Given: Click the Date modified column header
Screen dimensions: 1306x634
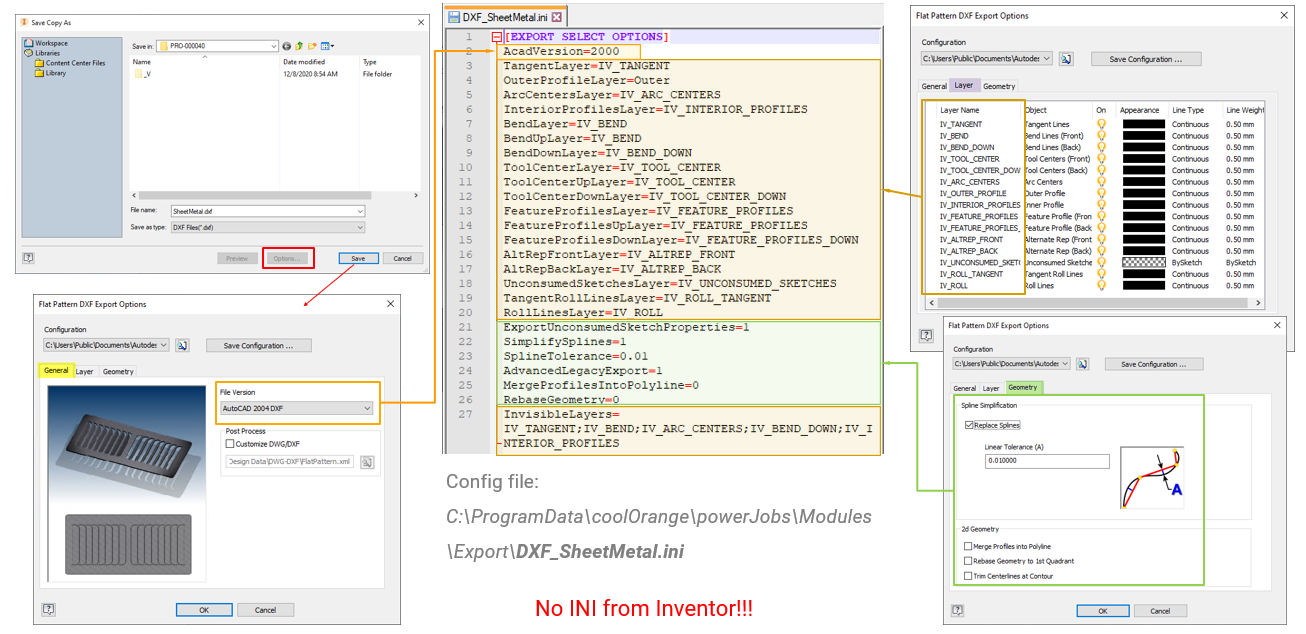Looking at the screenshot, I should [304, 62].
